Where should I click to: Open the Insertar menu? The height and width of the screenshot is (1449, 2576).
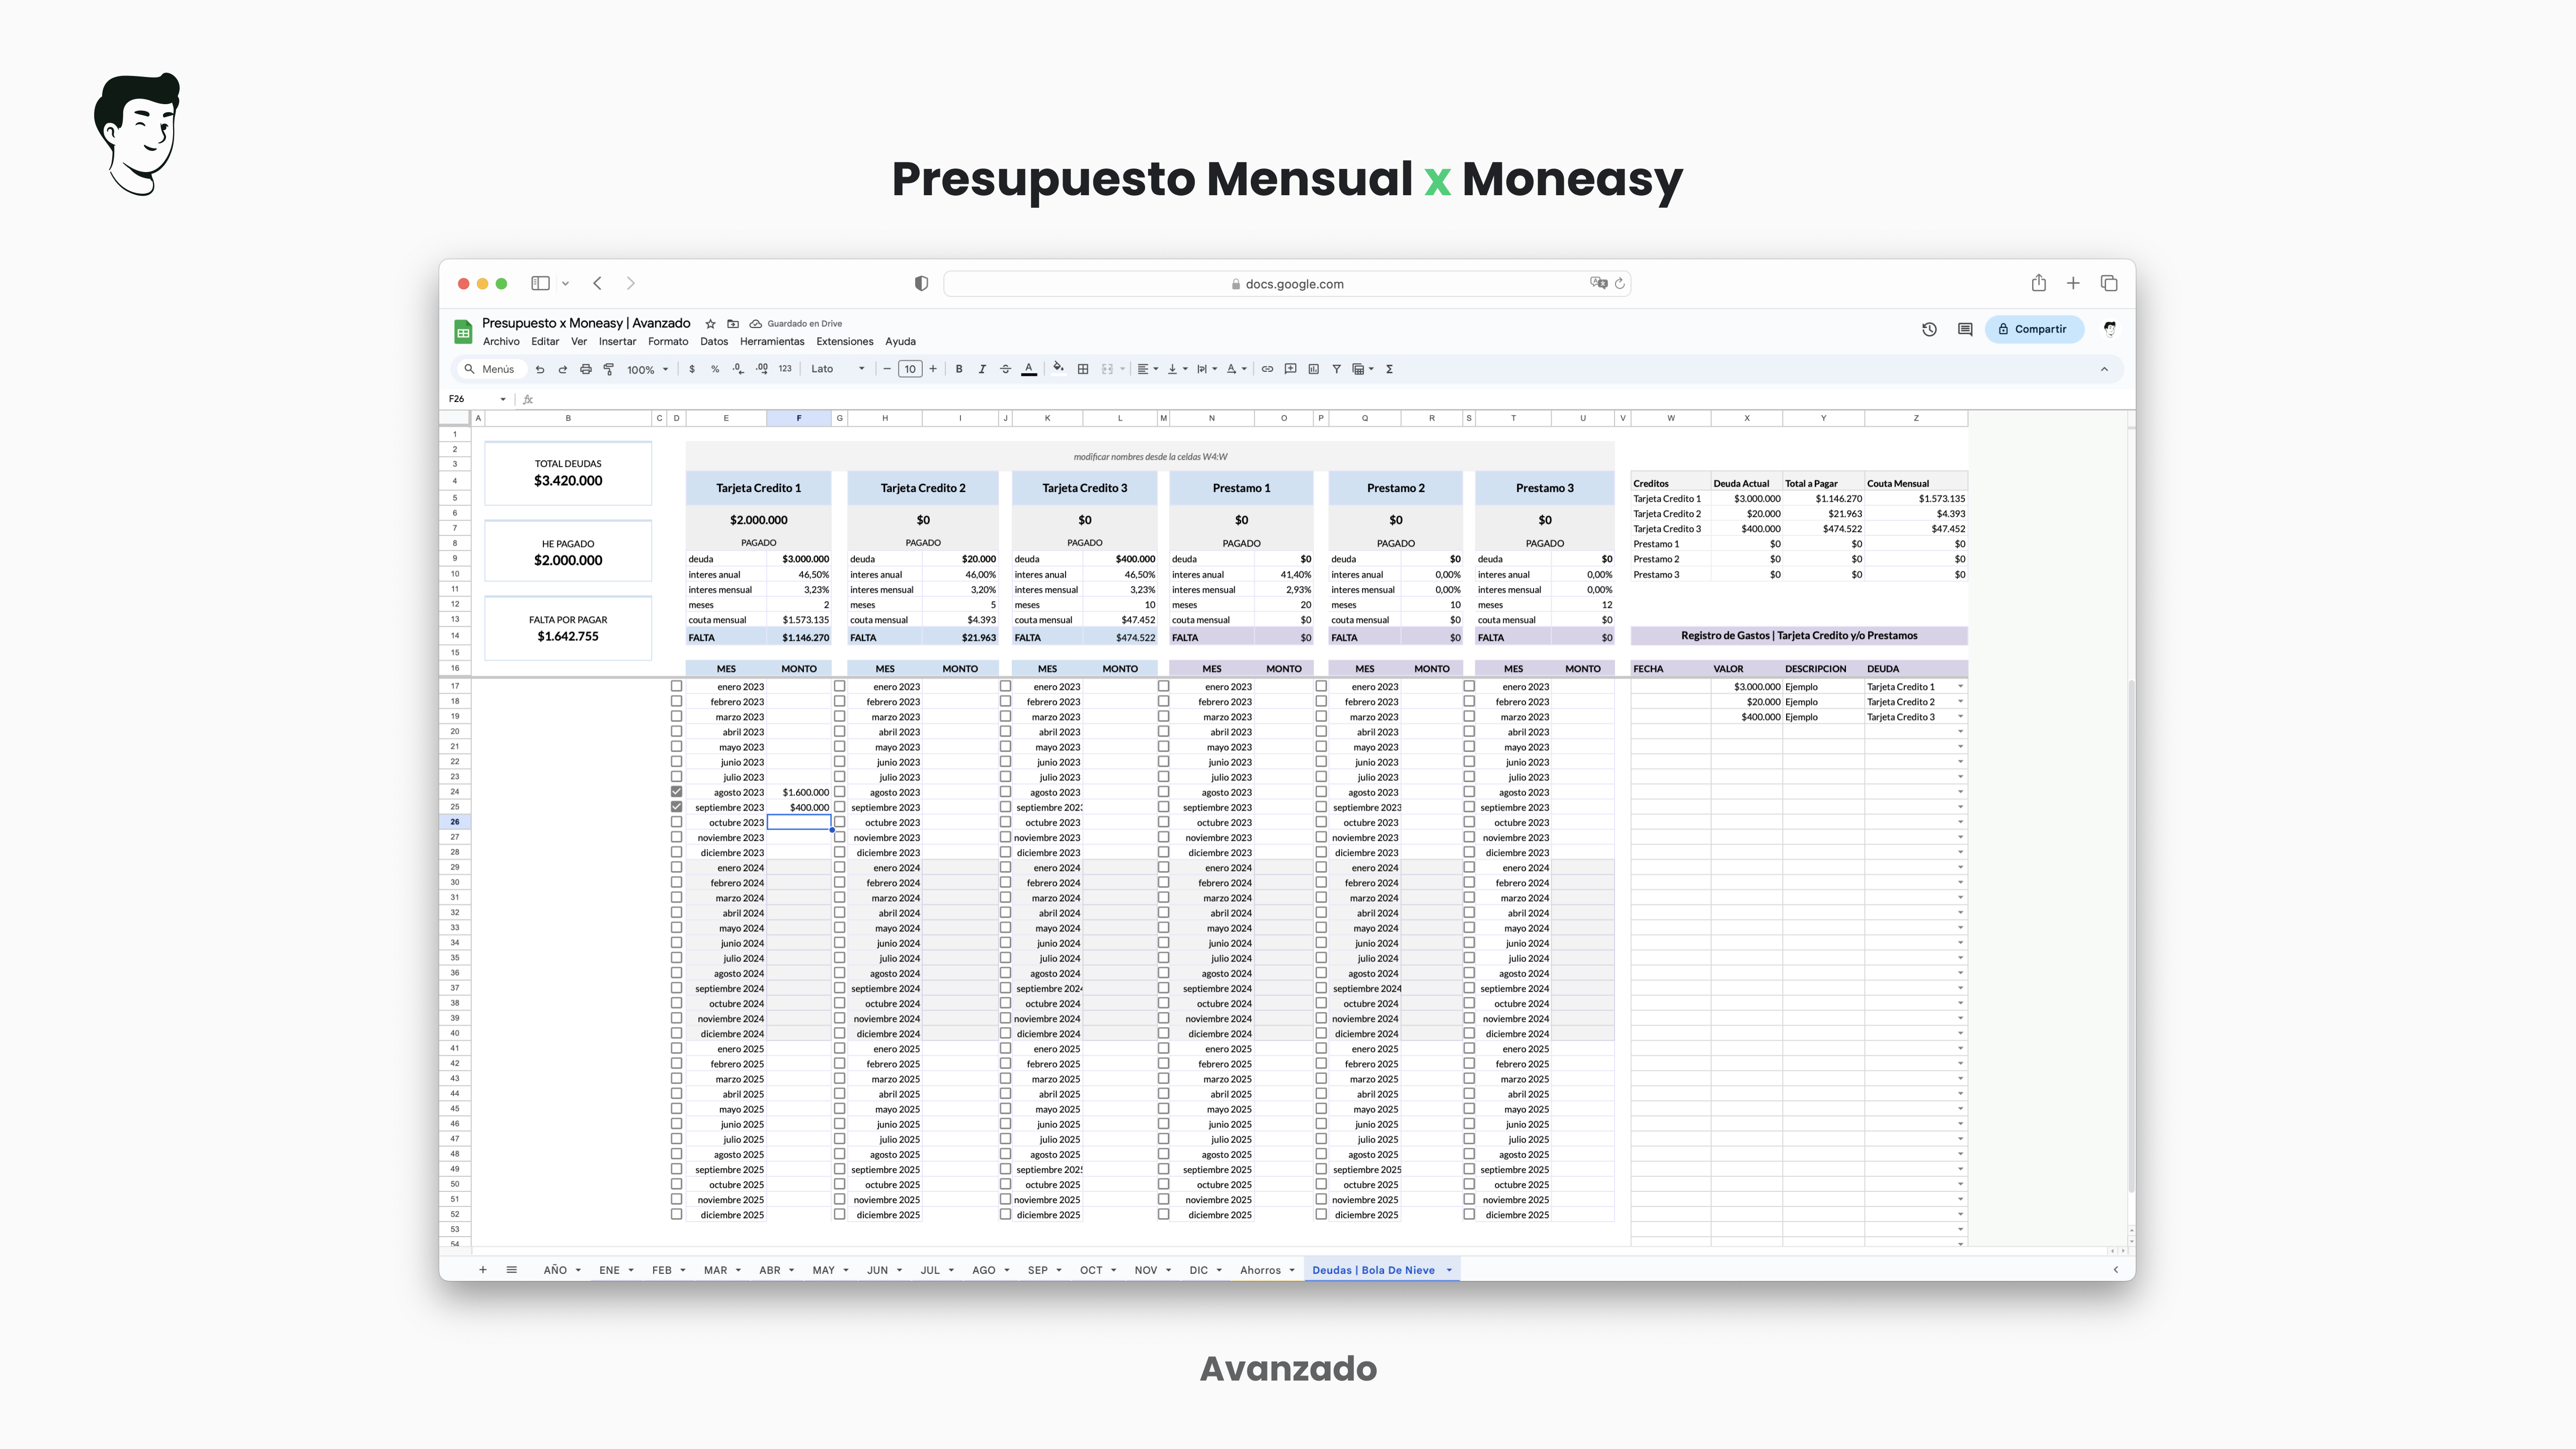617,342
